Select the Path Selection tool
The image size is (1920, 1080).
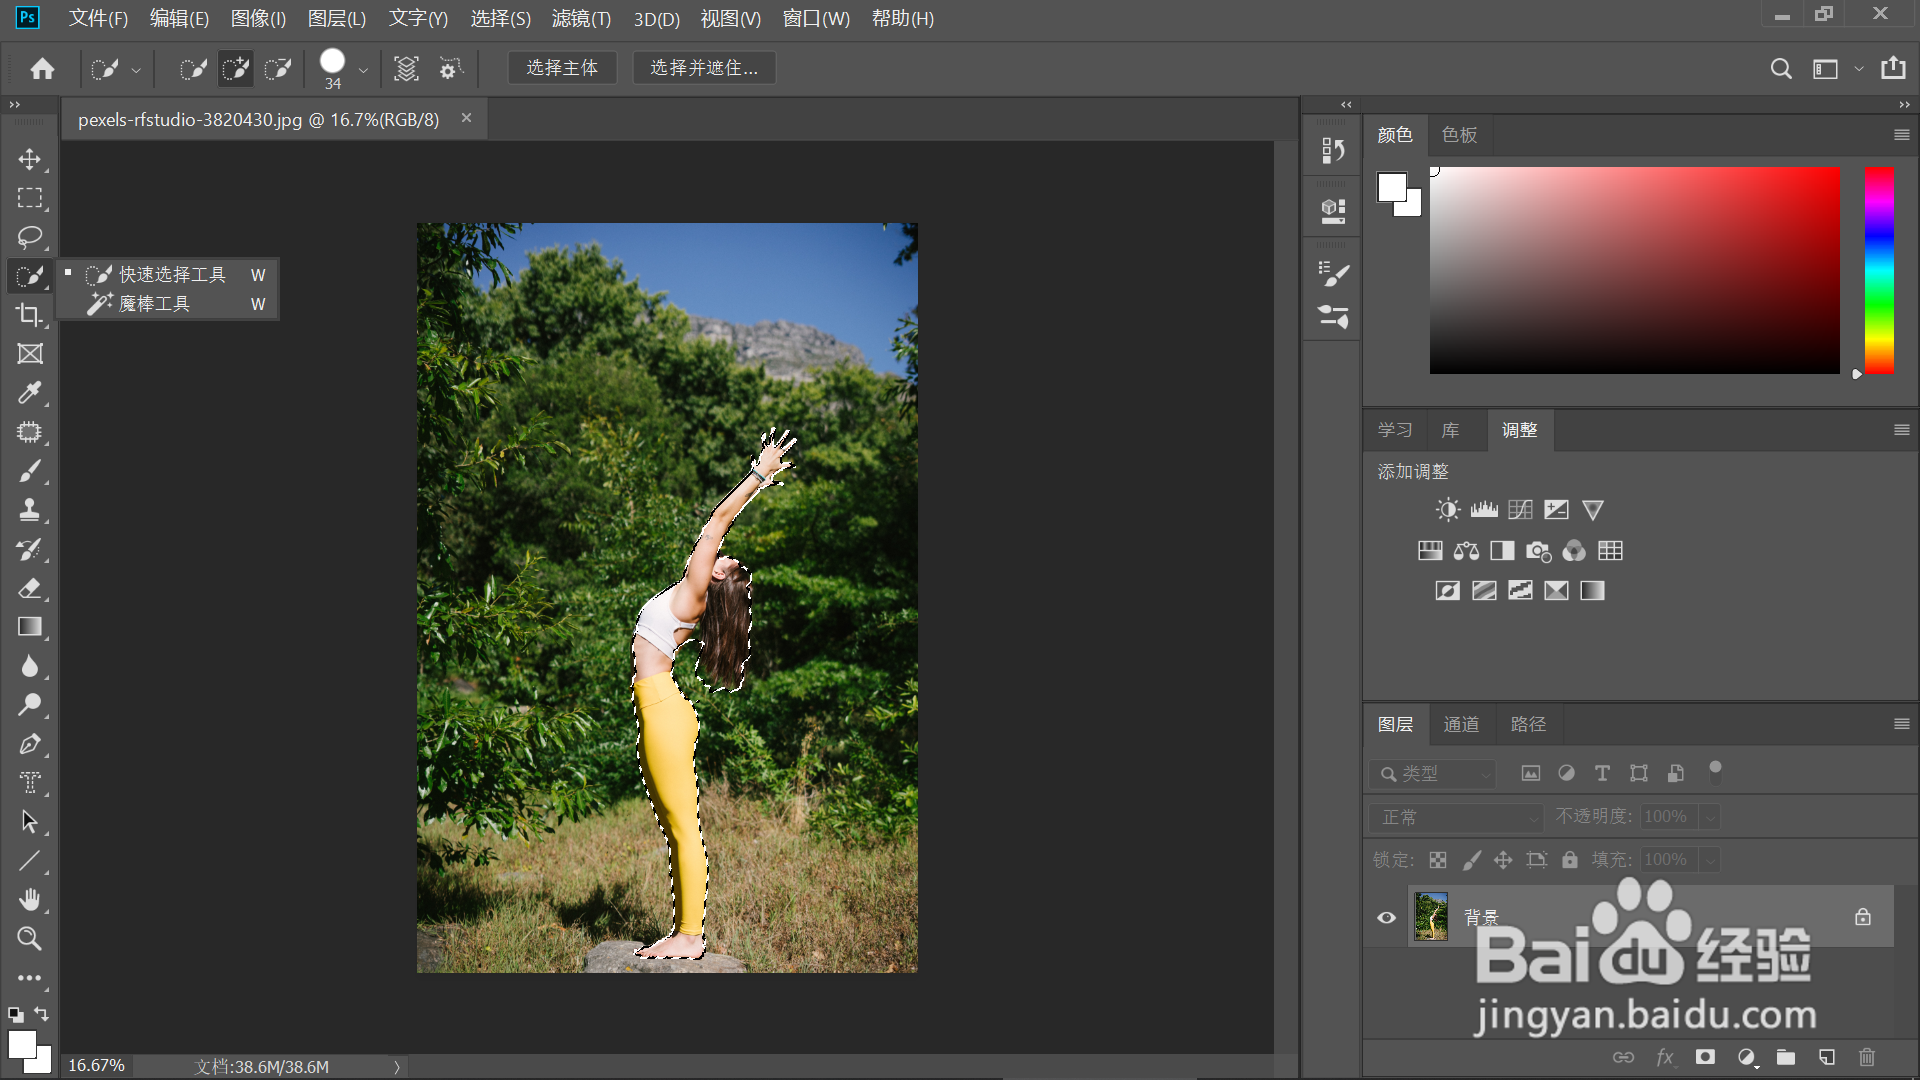pyautogui.click(x=30, y=822)
